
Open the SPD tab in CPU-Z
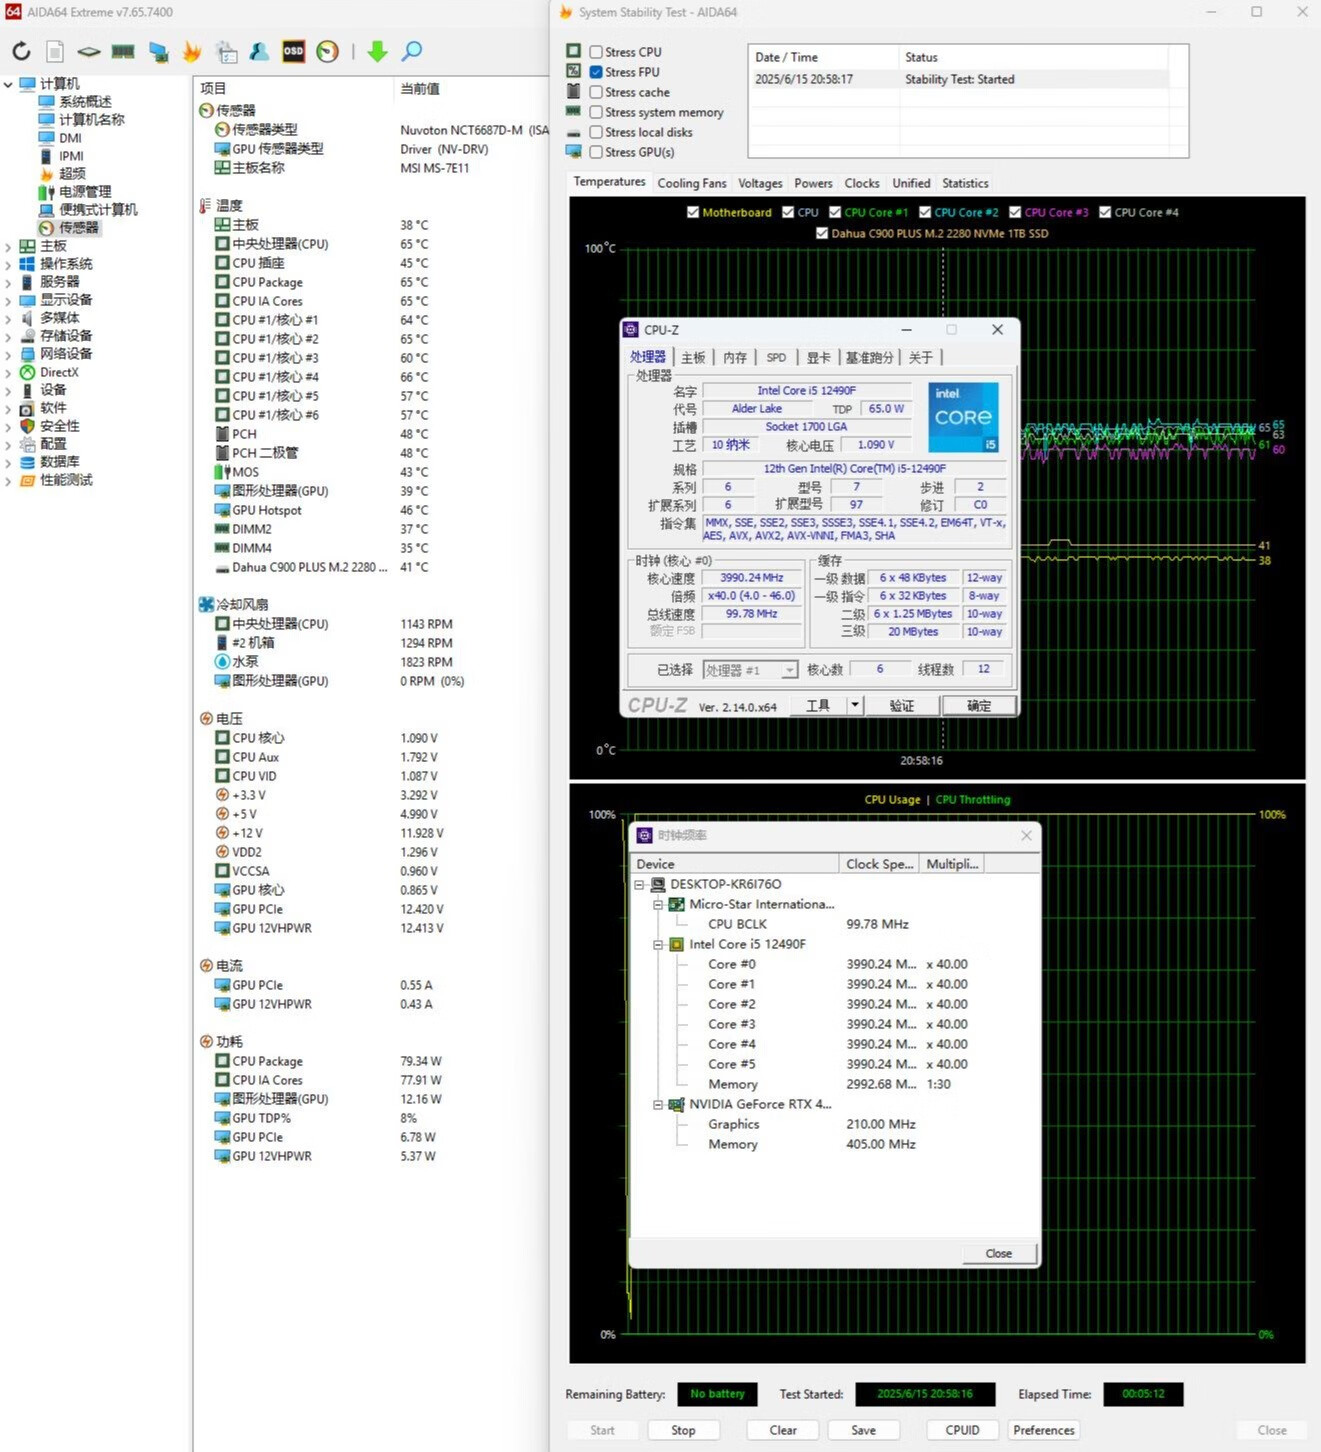776,357
